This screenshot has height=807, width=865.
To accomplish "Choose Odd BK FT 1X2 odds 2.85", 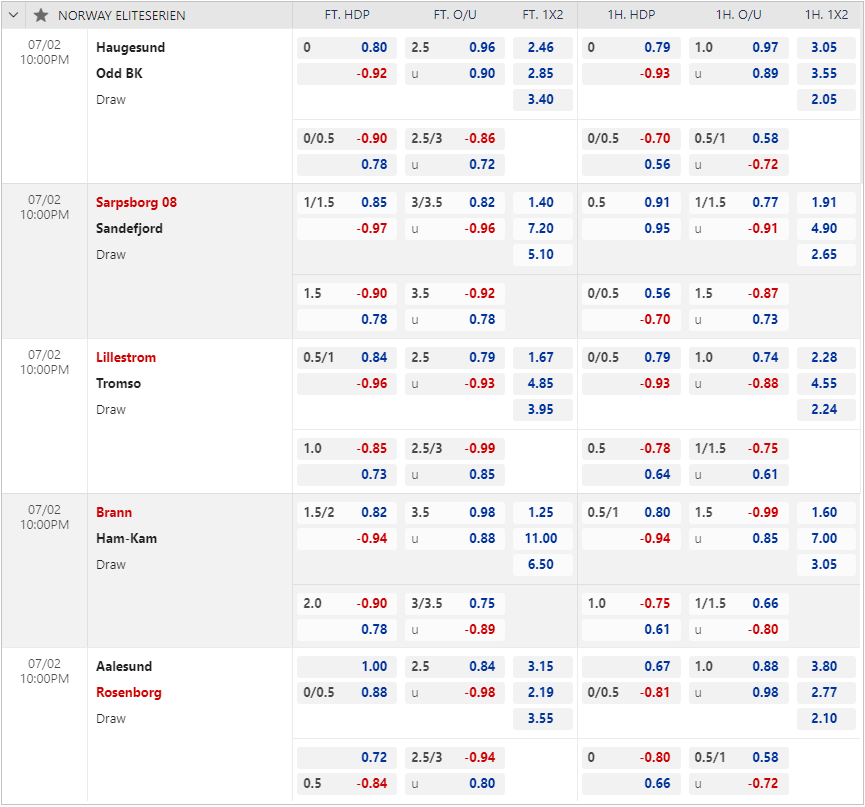I will (542, 73).
